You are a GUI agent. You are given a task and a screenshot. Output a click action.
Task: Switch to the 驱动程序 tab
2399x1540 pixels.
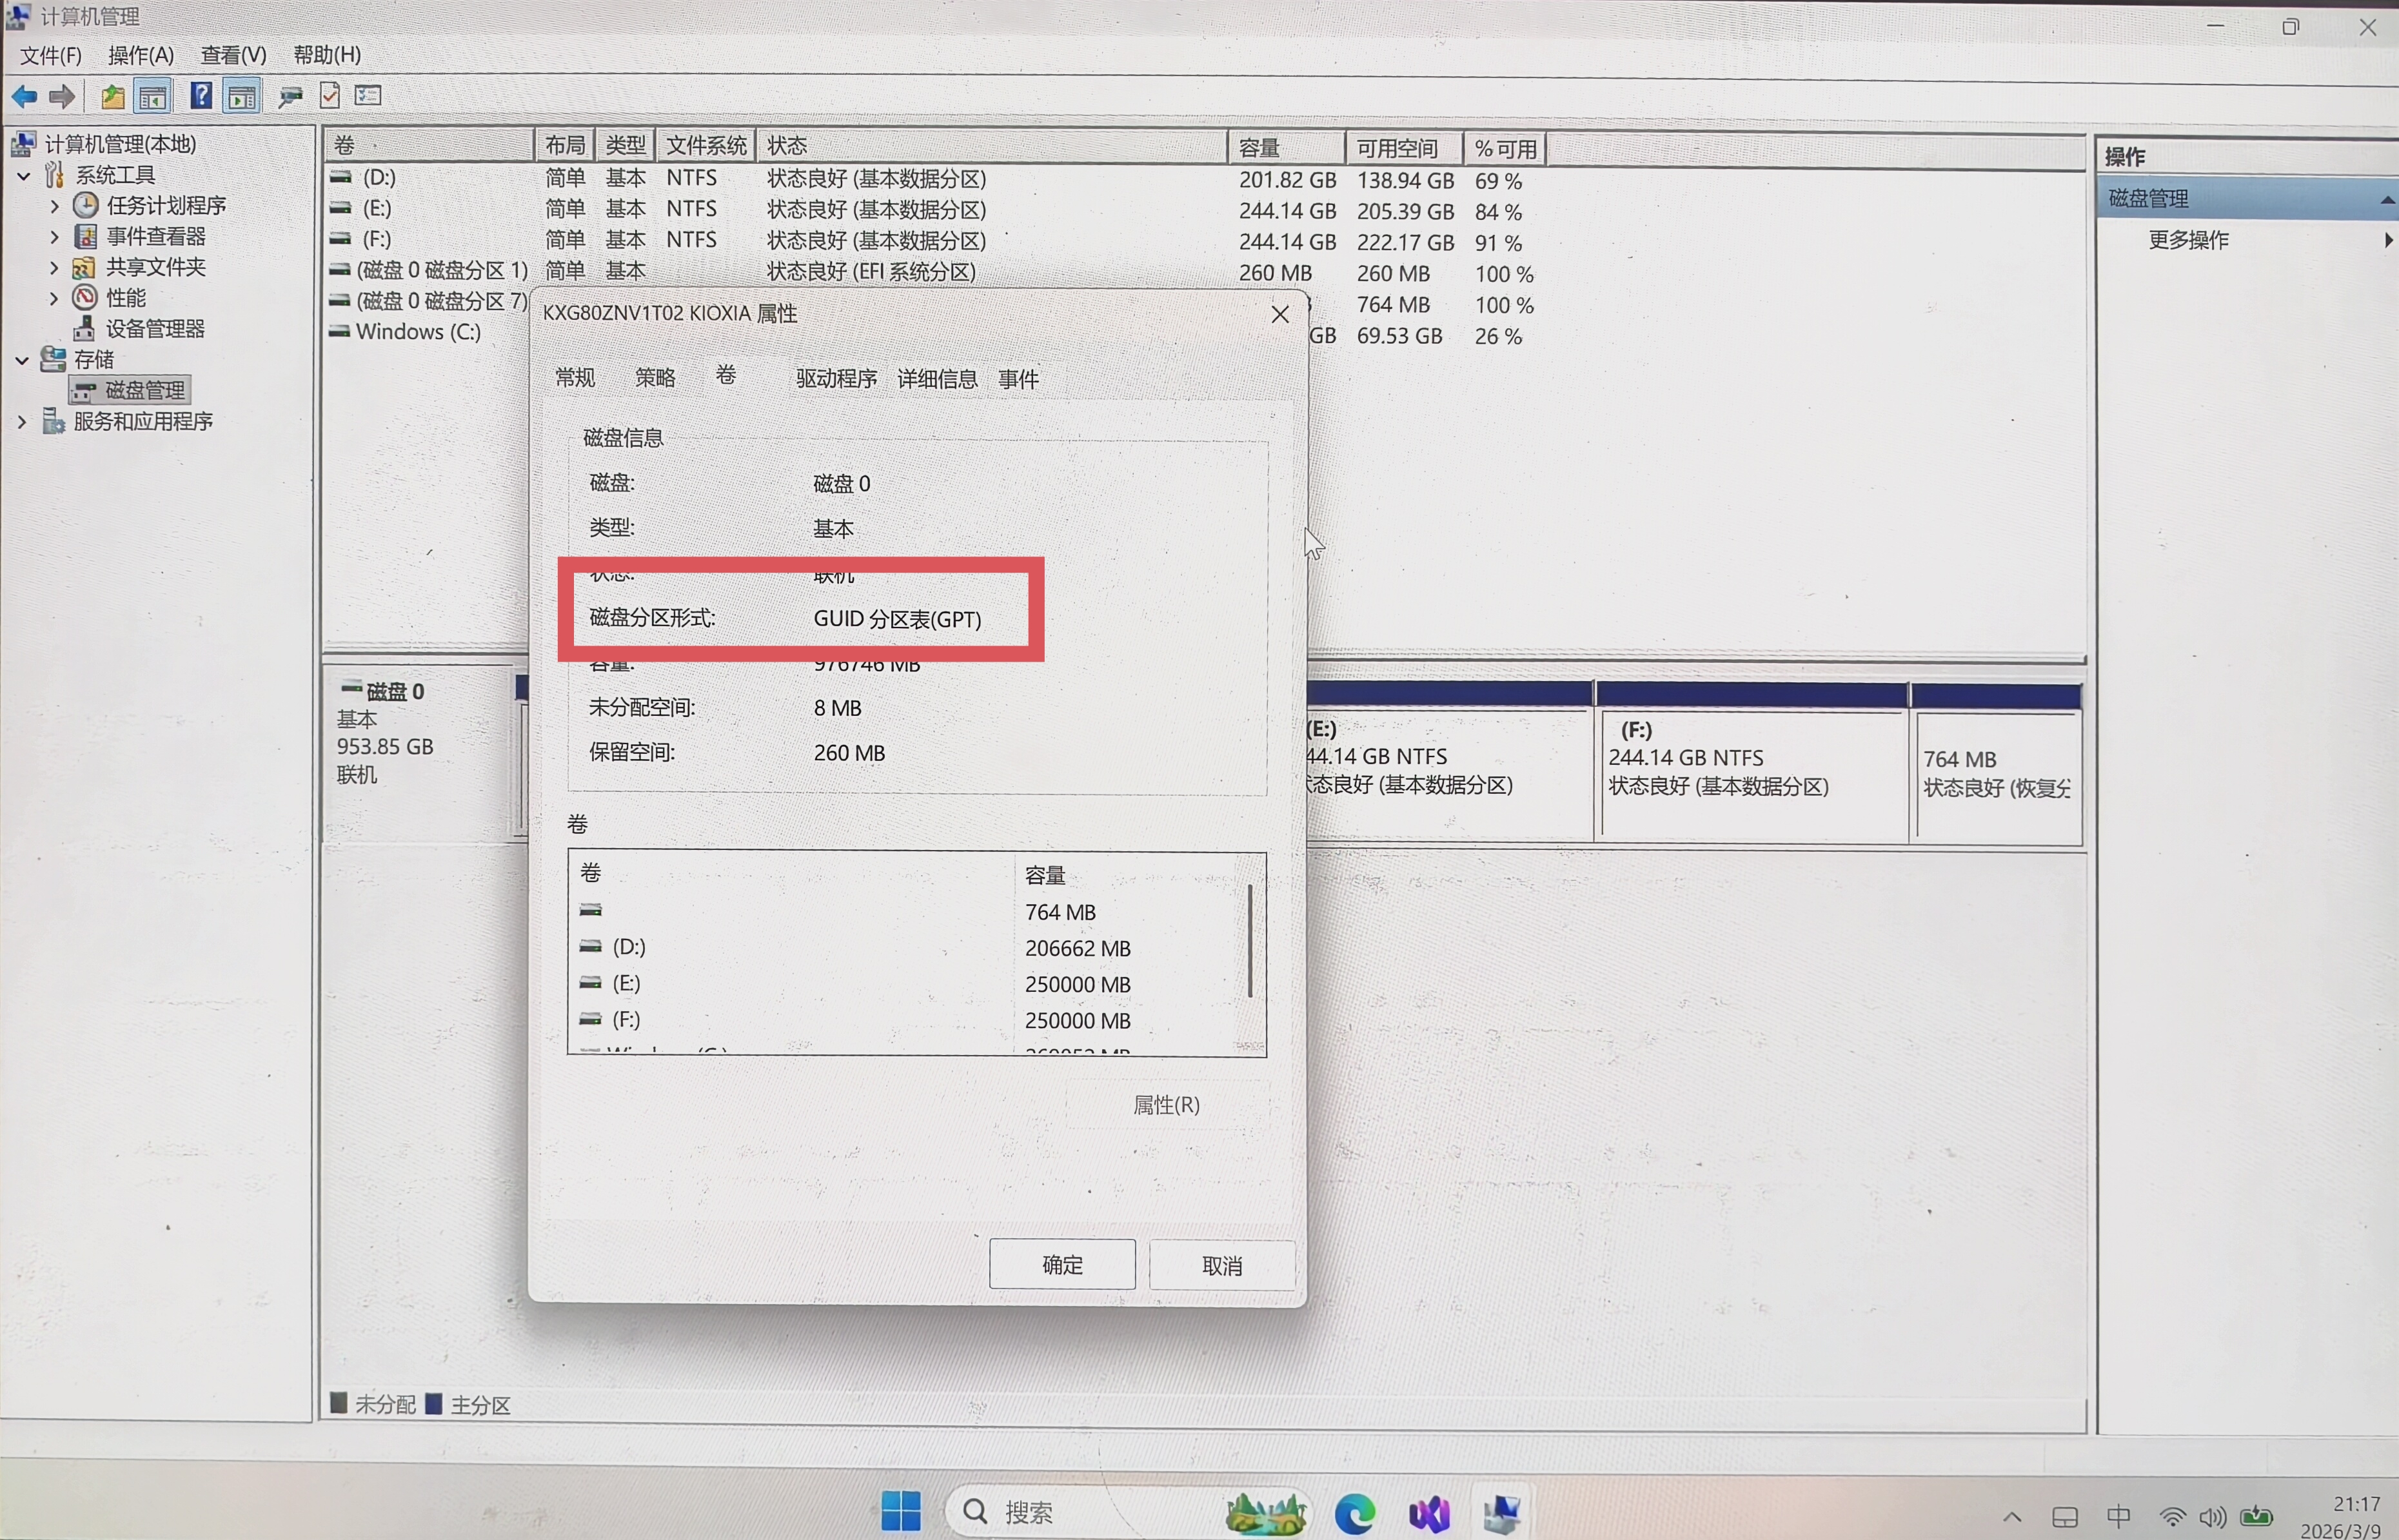[836, 379]
